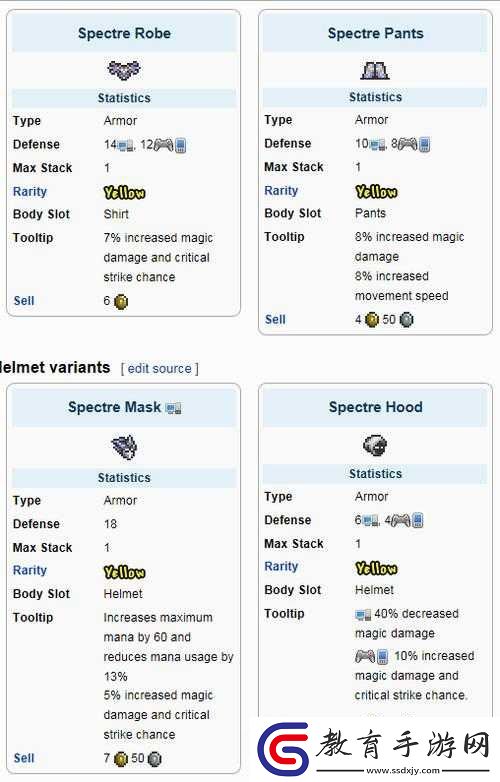This screenshot has height=782, width=500.
Task: Click the Spectre Robe item sprite
Action: point(124,70)
